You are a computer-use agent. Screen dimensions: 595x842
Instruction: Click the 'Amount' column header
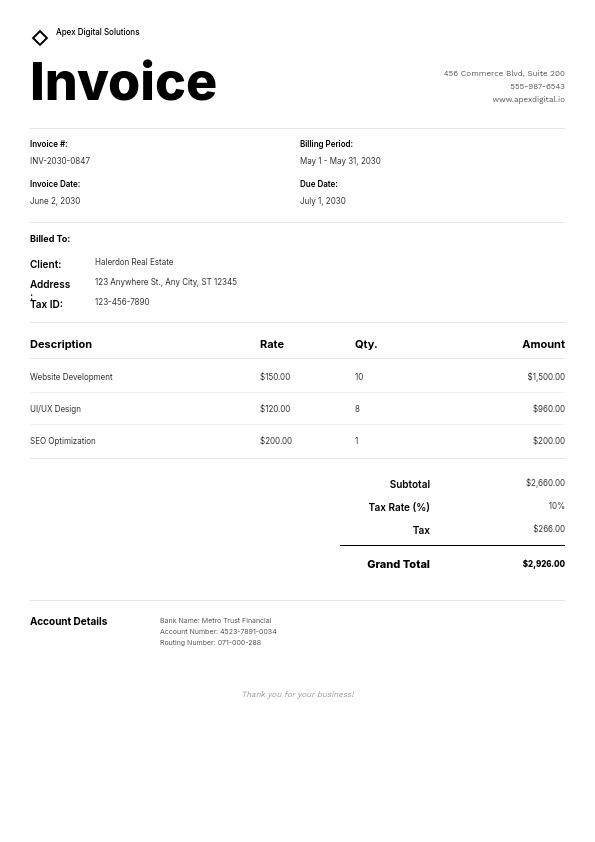click(x=543, y=344)
